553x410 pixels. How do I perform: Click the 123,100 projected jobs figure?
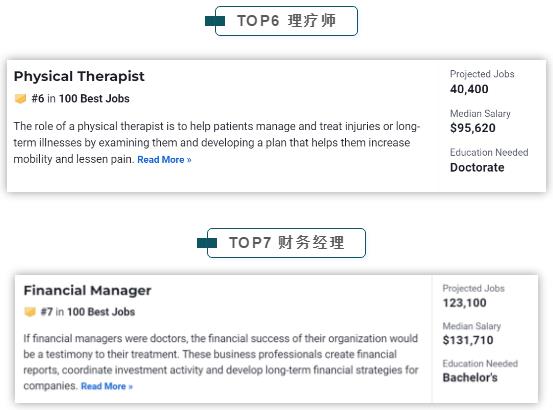pyautogui.click(x=464, y=303)
